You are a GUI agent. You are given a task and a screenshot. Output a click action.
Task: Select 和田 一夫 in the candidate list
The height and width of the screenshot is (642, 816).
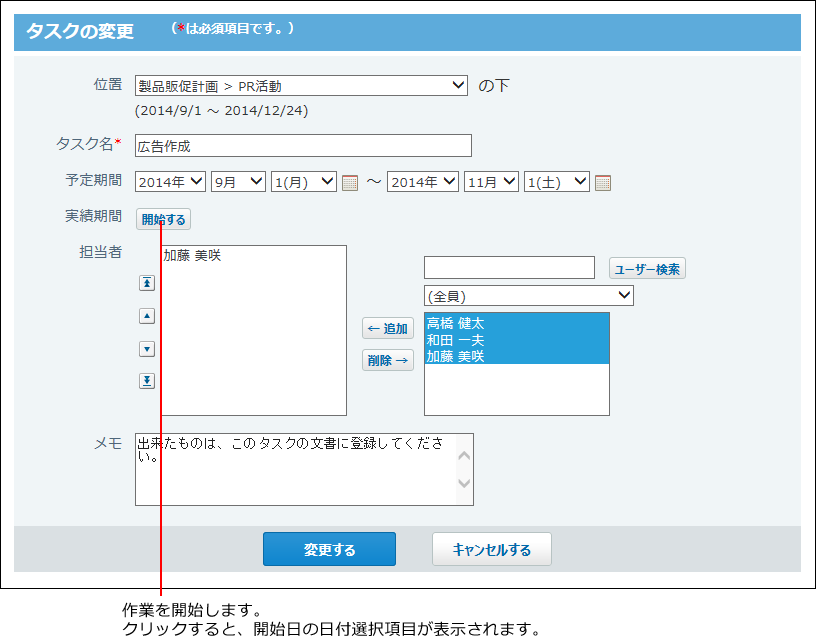[x=517, y=340]
